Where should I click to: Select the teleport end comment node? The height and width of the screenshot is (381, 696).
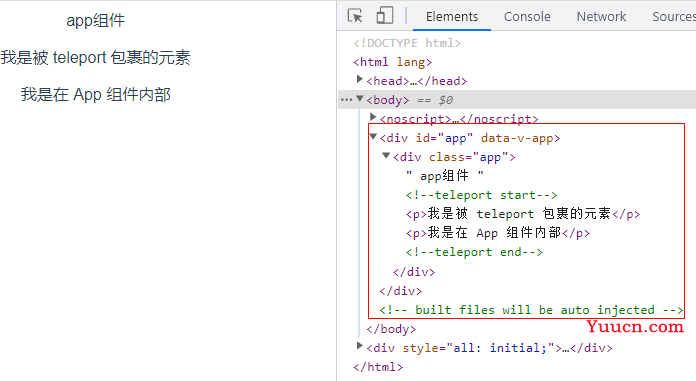point(474,252)
